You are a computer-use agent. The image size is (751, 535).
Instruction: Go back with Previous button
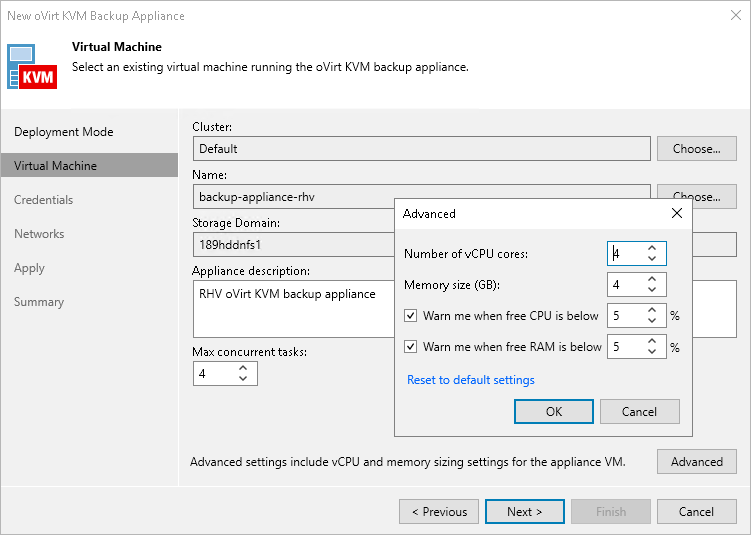point(439,512)
